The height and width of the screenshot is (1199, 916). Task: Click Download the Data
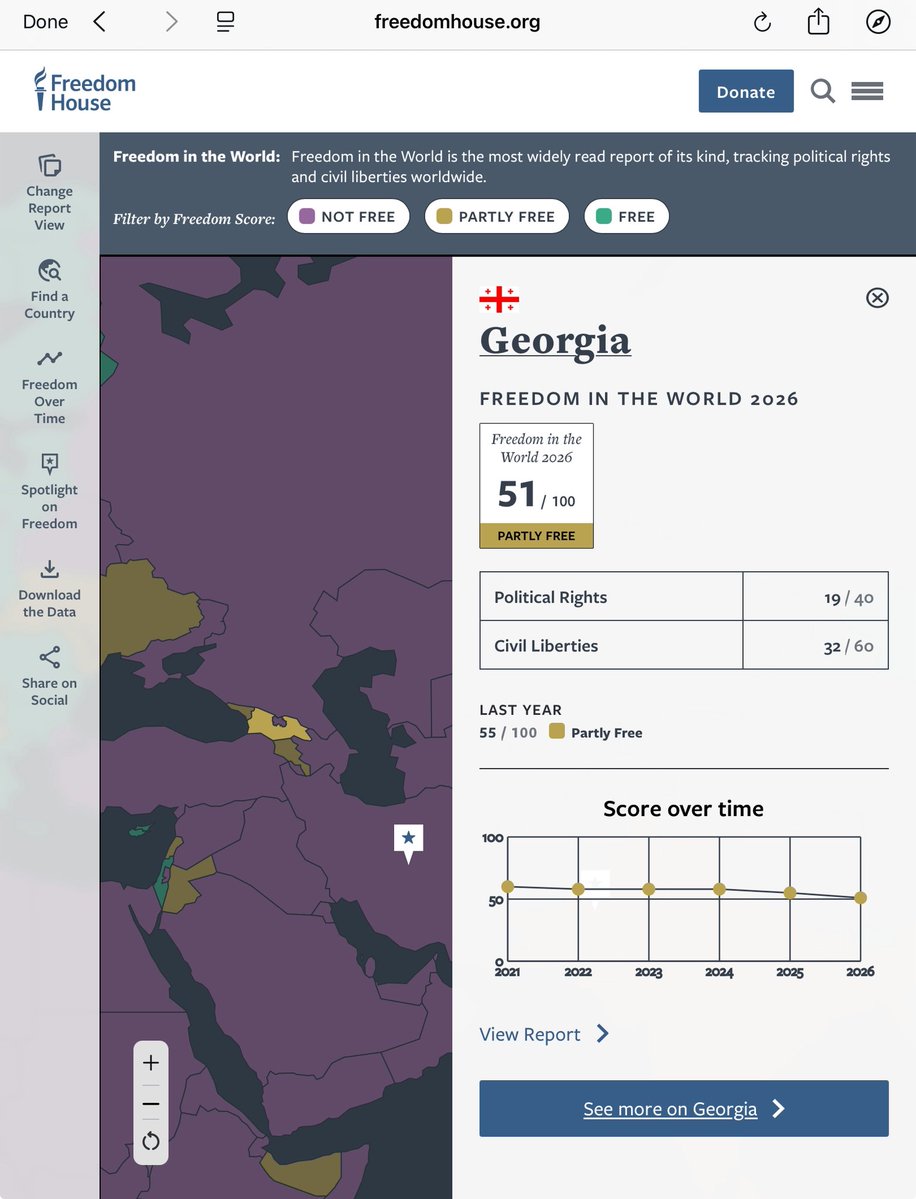coord(50,588)
